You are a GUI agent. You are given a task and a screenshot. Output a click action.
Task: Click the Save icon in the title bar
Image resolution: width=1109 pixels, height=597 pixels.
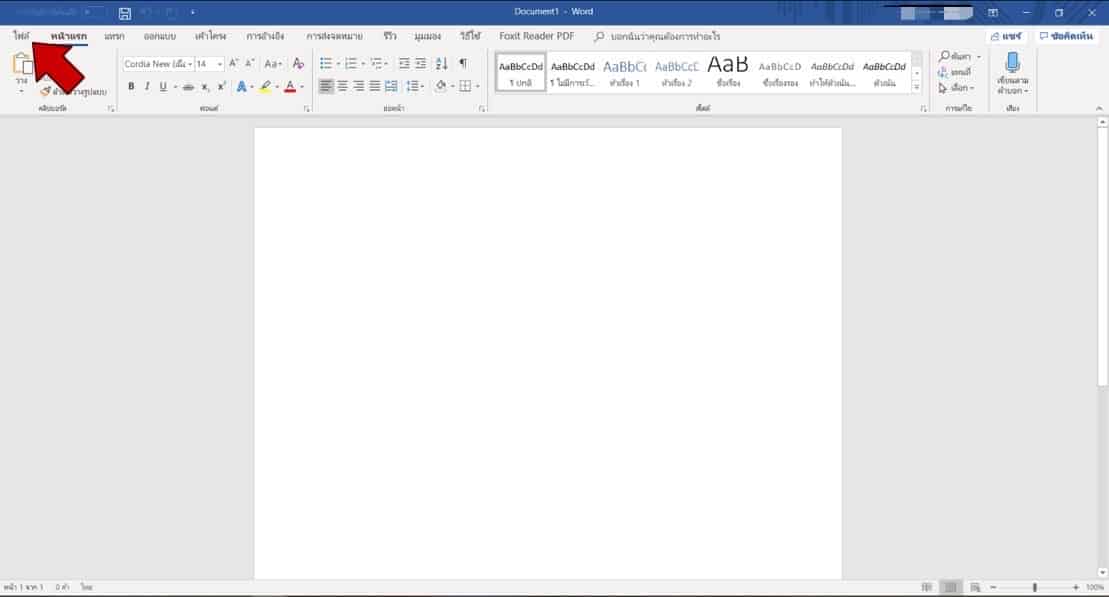tap(124, 13)
